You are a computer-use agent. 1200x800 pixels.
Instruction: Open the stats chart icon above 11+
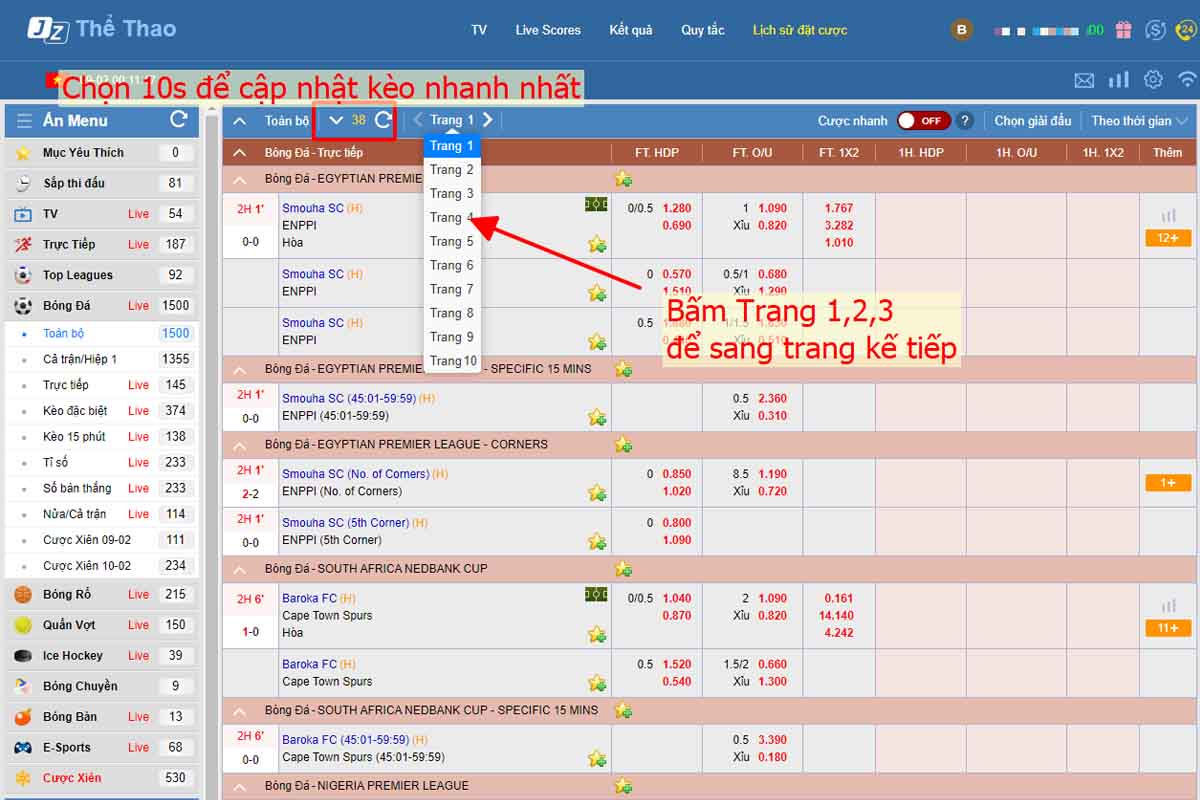point(1168,605)
